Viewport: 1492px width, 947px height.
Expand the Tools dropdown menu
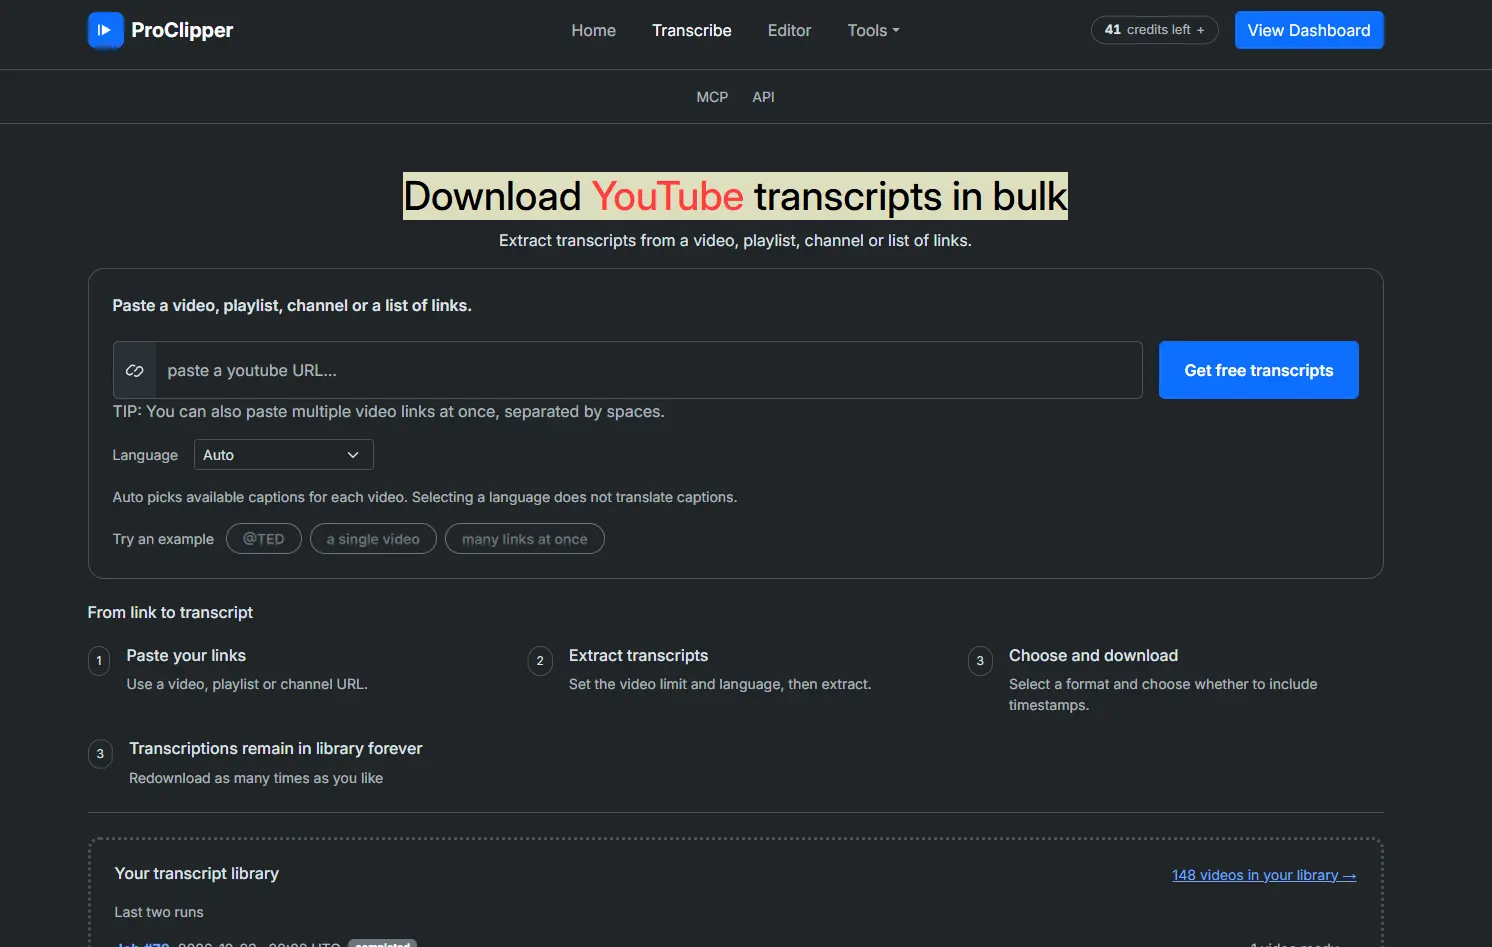tap(873, 30)
